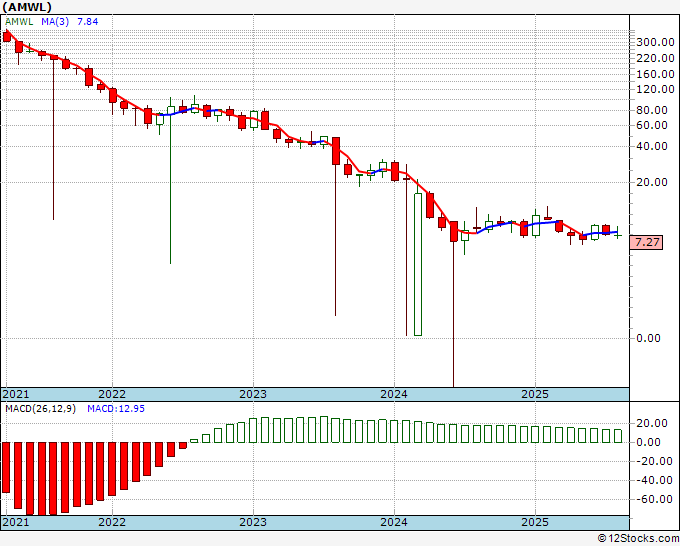Image resolution: width=680 pixels, height=546 pixels.
Task: Click the -20.00 MACD axis label
Action: click(654, 461)
